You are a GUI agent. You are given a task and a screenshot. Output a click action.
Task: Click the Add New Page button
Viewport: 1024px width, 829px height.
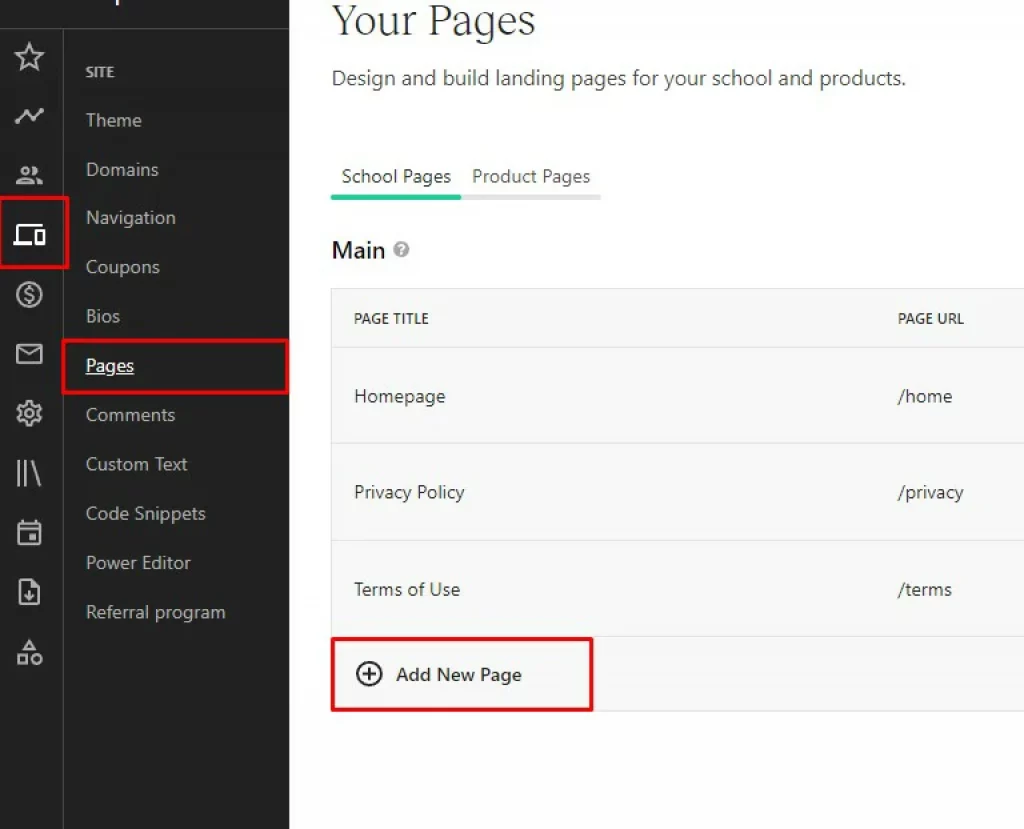pyautogui.click(x=458, y=675)
